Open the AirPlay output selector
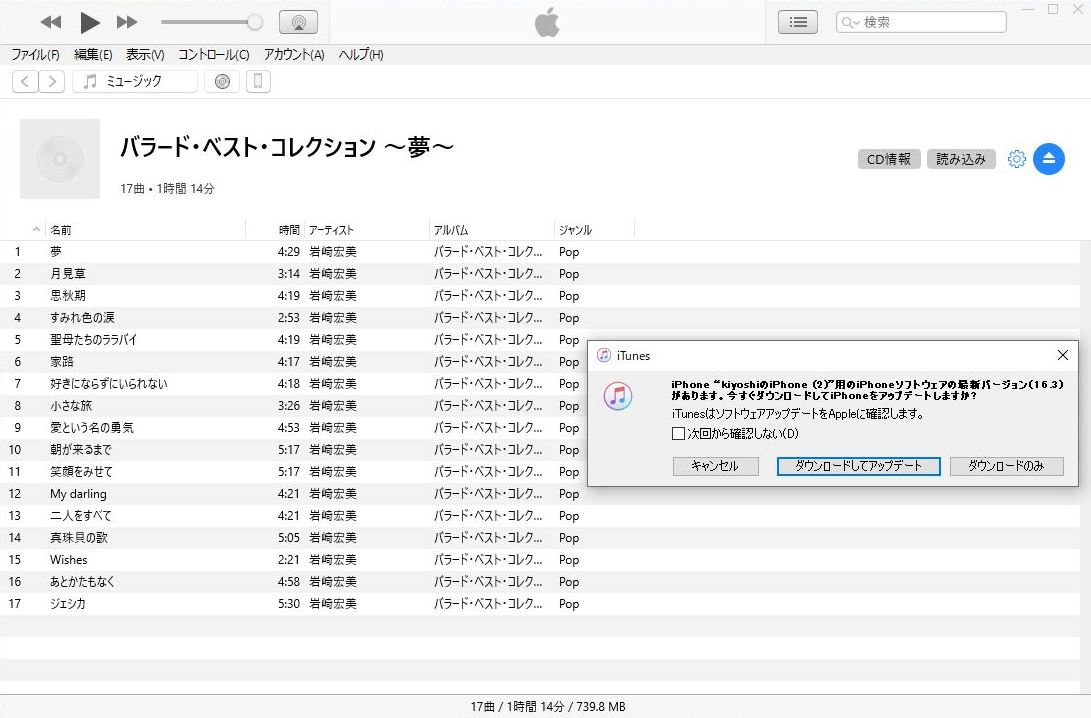The height and width of the screenshot is (718, 1091). pos(298,22)
